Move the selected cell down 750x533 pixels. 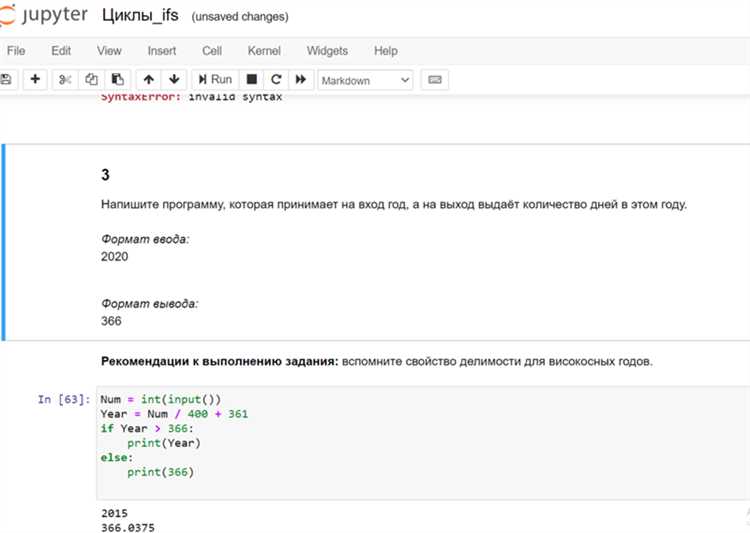click(174, 79)
